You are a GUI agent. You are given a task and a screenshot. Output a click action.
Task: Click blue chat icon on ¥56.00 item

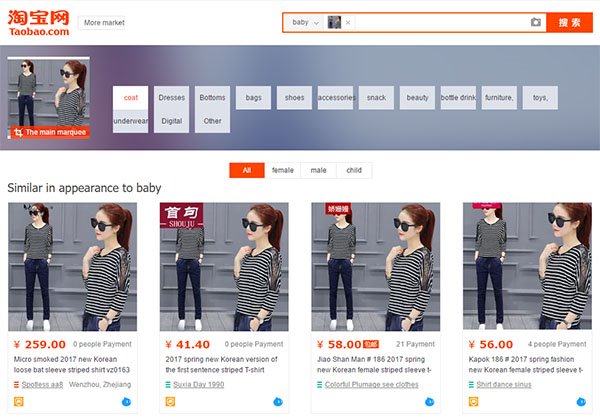point(581,402)
